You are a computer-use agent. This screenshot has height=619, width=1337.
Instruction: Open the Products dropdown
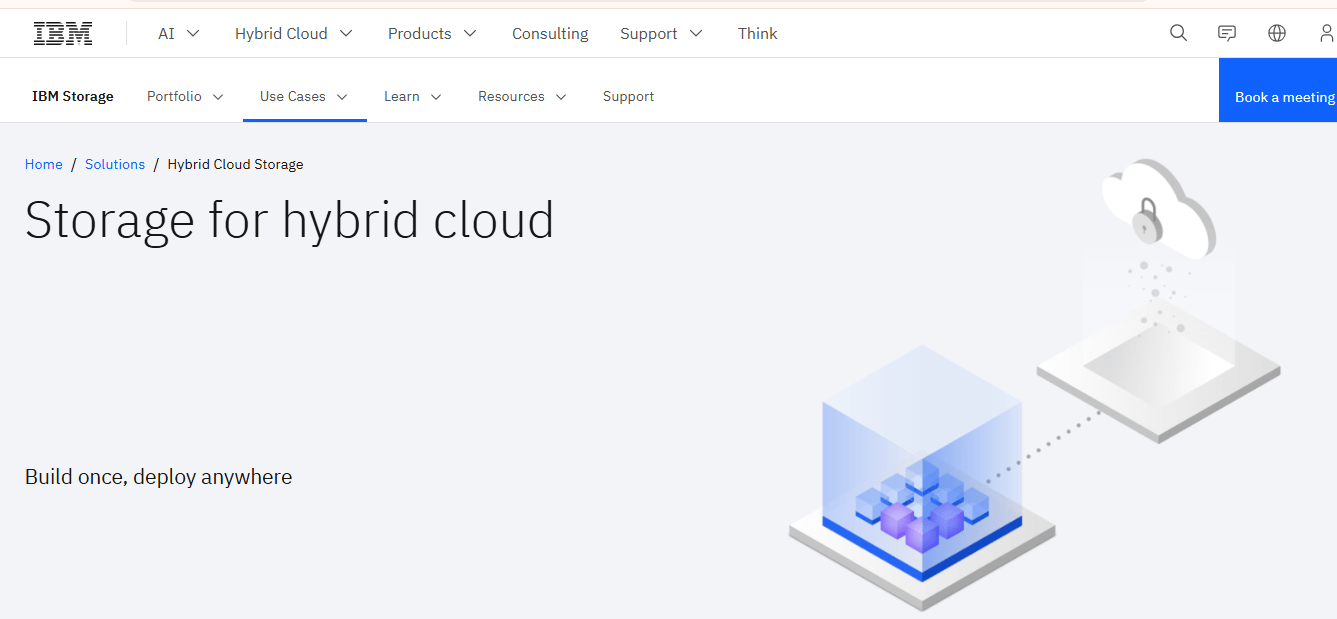[432, 33]
